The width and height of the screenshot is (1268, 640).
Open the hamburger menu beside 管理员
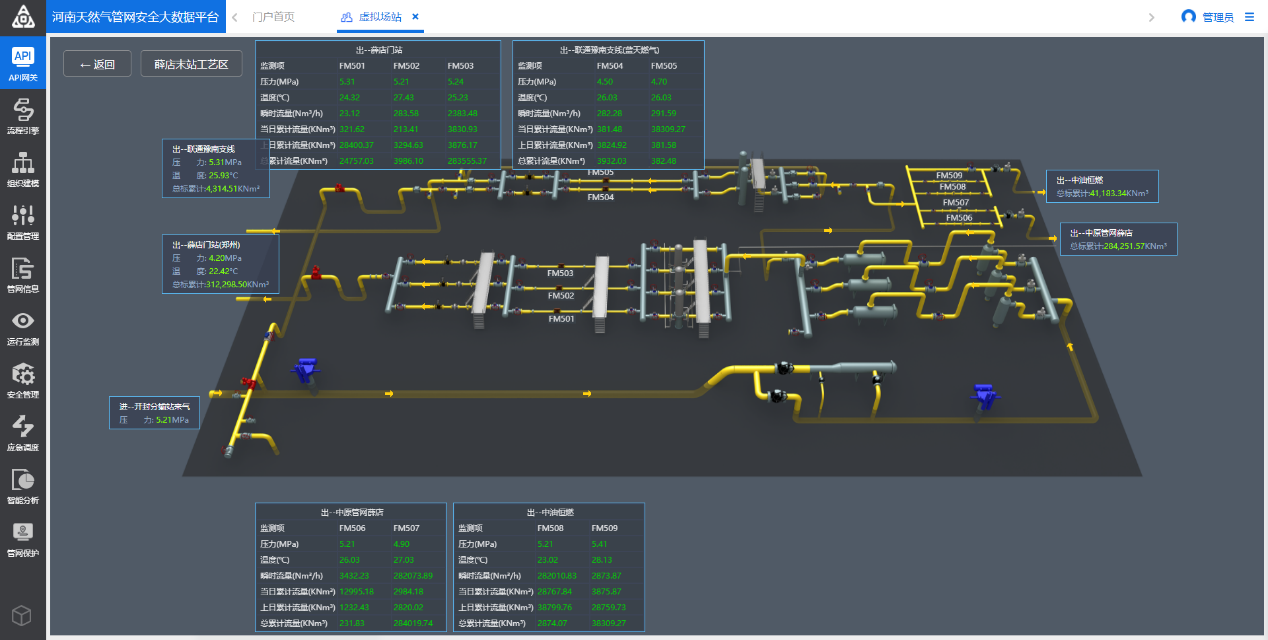click(x=1249, y=17)
